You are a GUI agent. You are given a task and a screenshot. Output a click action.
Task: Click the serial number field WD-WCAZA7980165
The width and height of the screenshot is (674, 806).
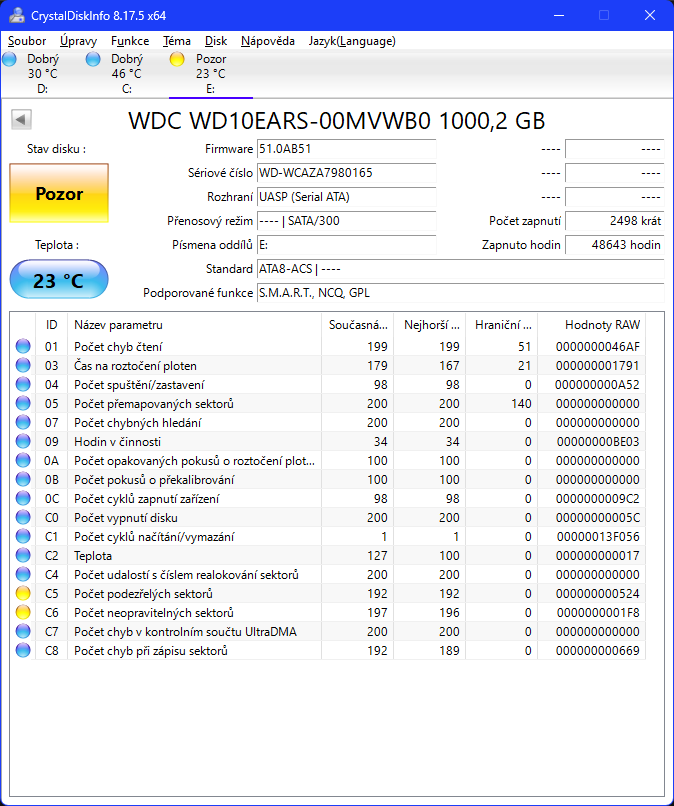click(x=347, y=173)
